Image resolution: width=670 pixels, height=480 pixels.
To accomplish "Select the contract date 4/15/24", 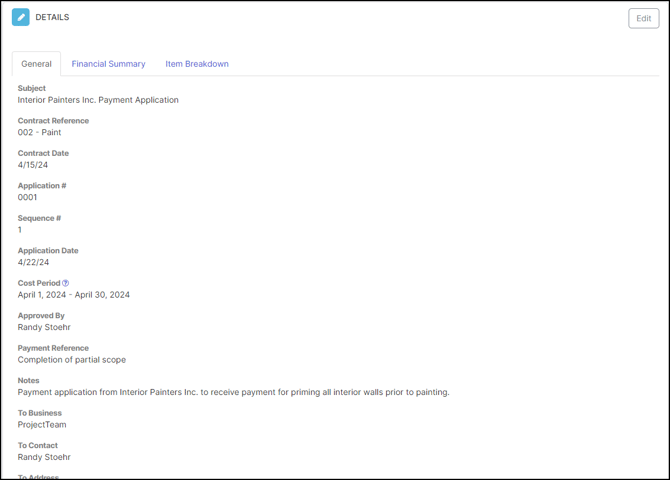I will [33, 165].
